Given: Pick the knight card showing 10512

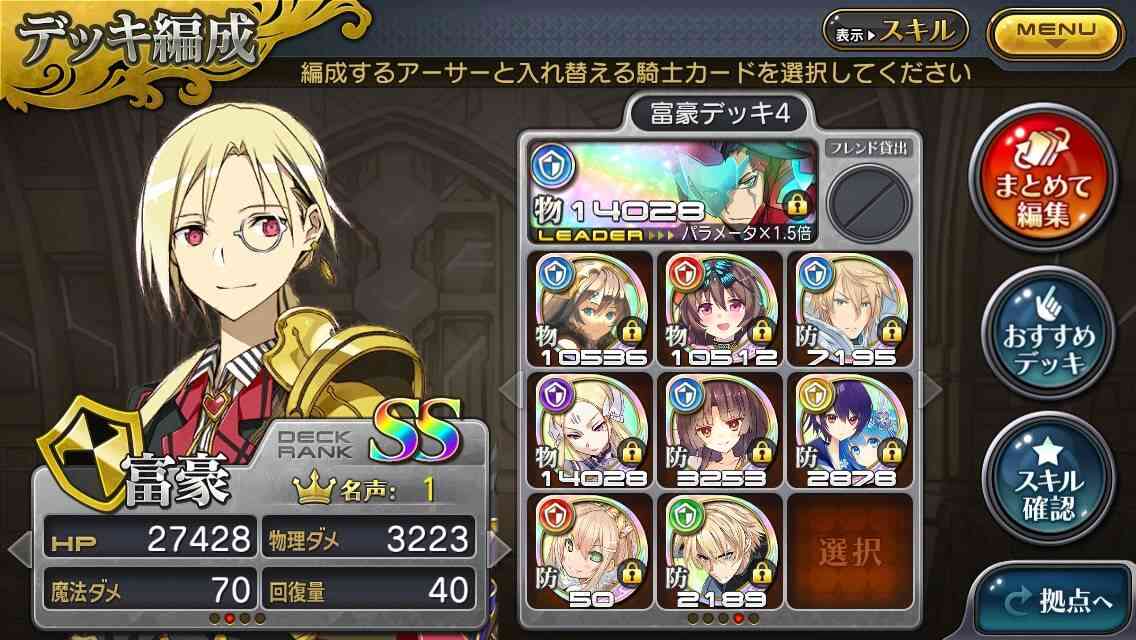Looking at the screenshot, I should point(719,309).
